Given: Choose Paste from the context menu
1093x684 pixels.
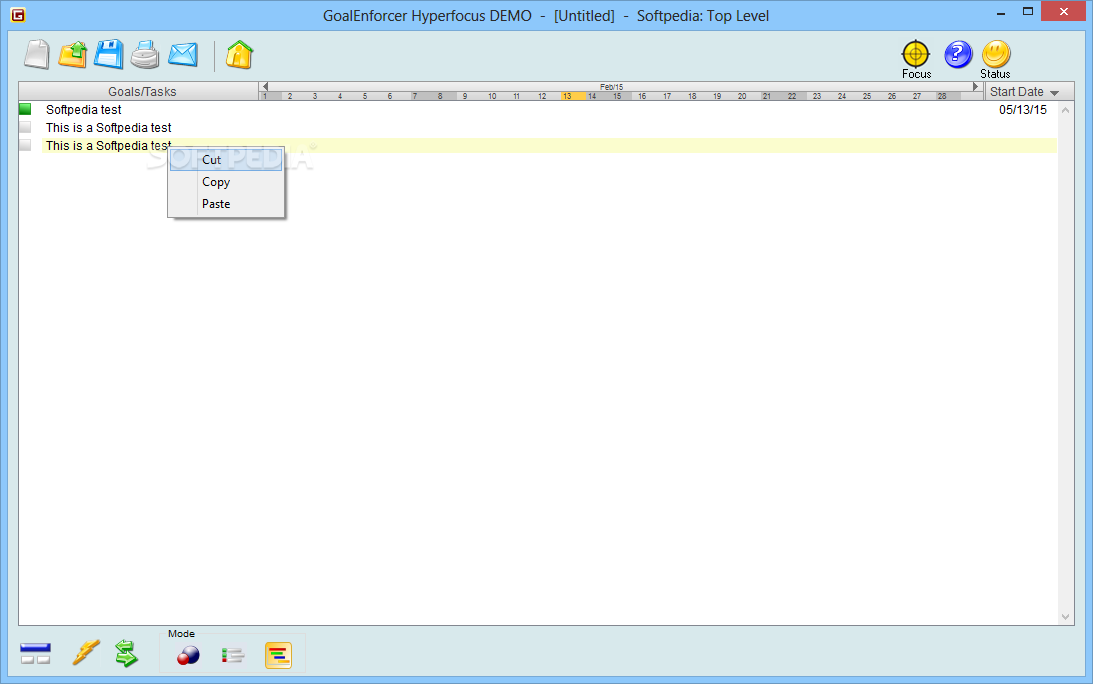Looking at the screenshot, I should (x=226, y=204).
